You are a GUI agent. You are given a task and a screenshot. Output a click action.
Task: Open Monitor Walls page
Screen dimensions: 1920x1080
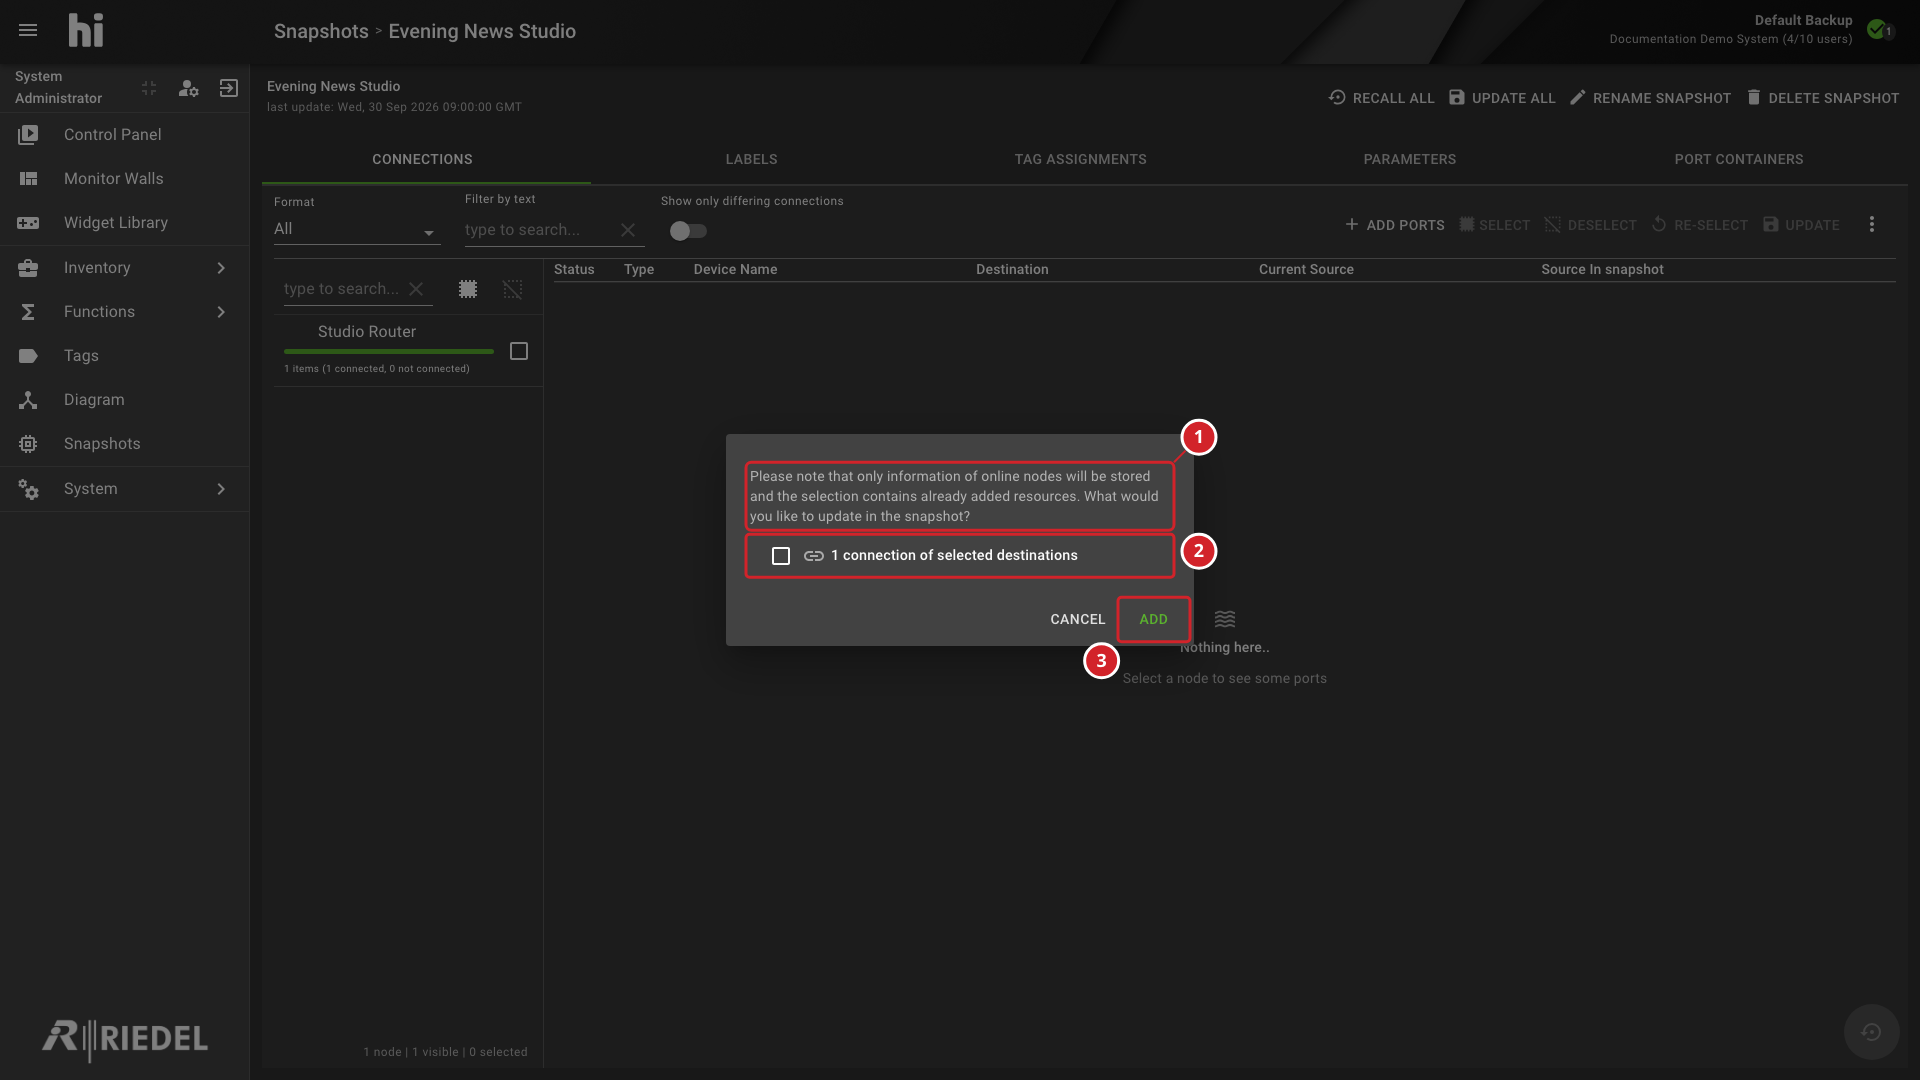click(x=124, y=178)
